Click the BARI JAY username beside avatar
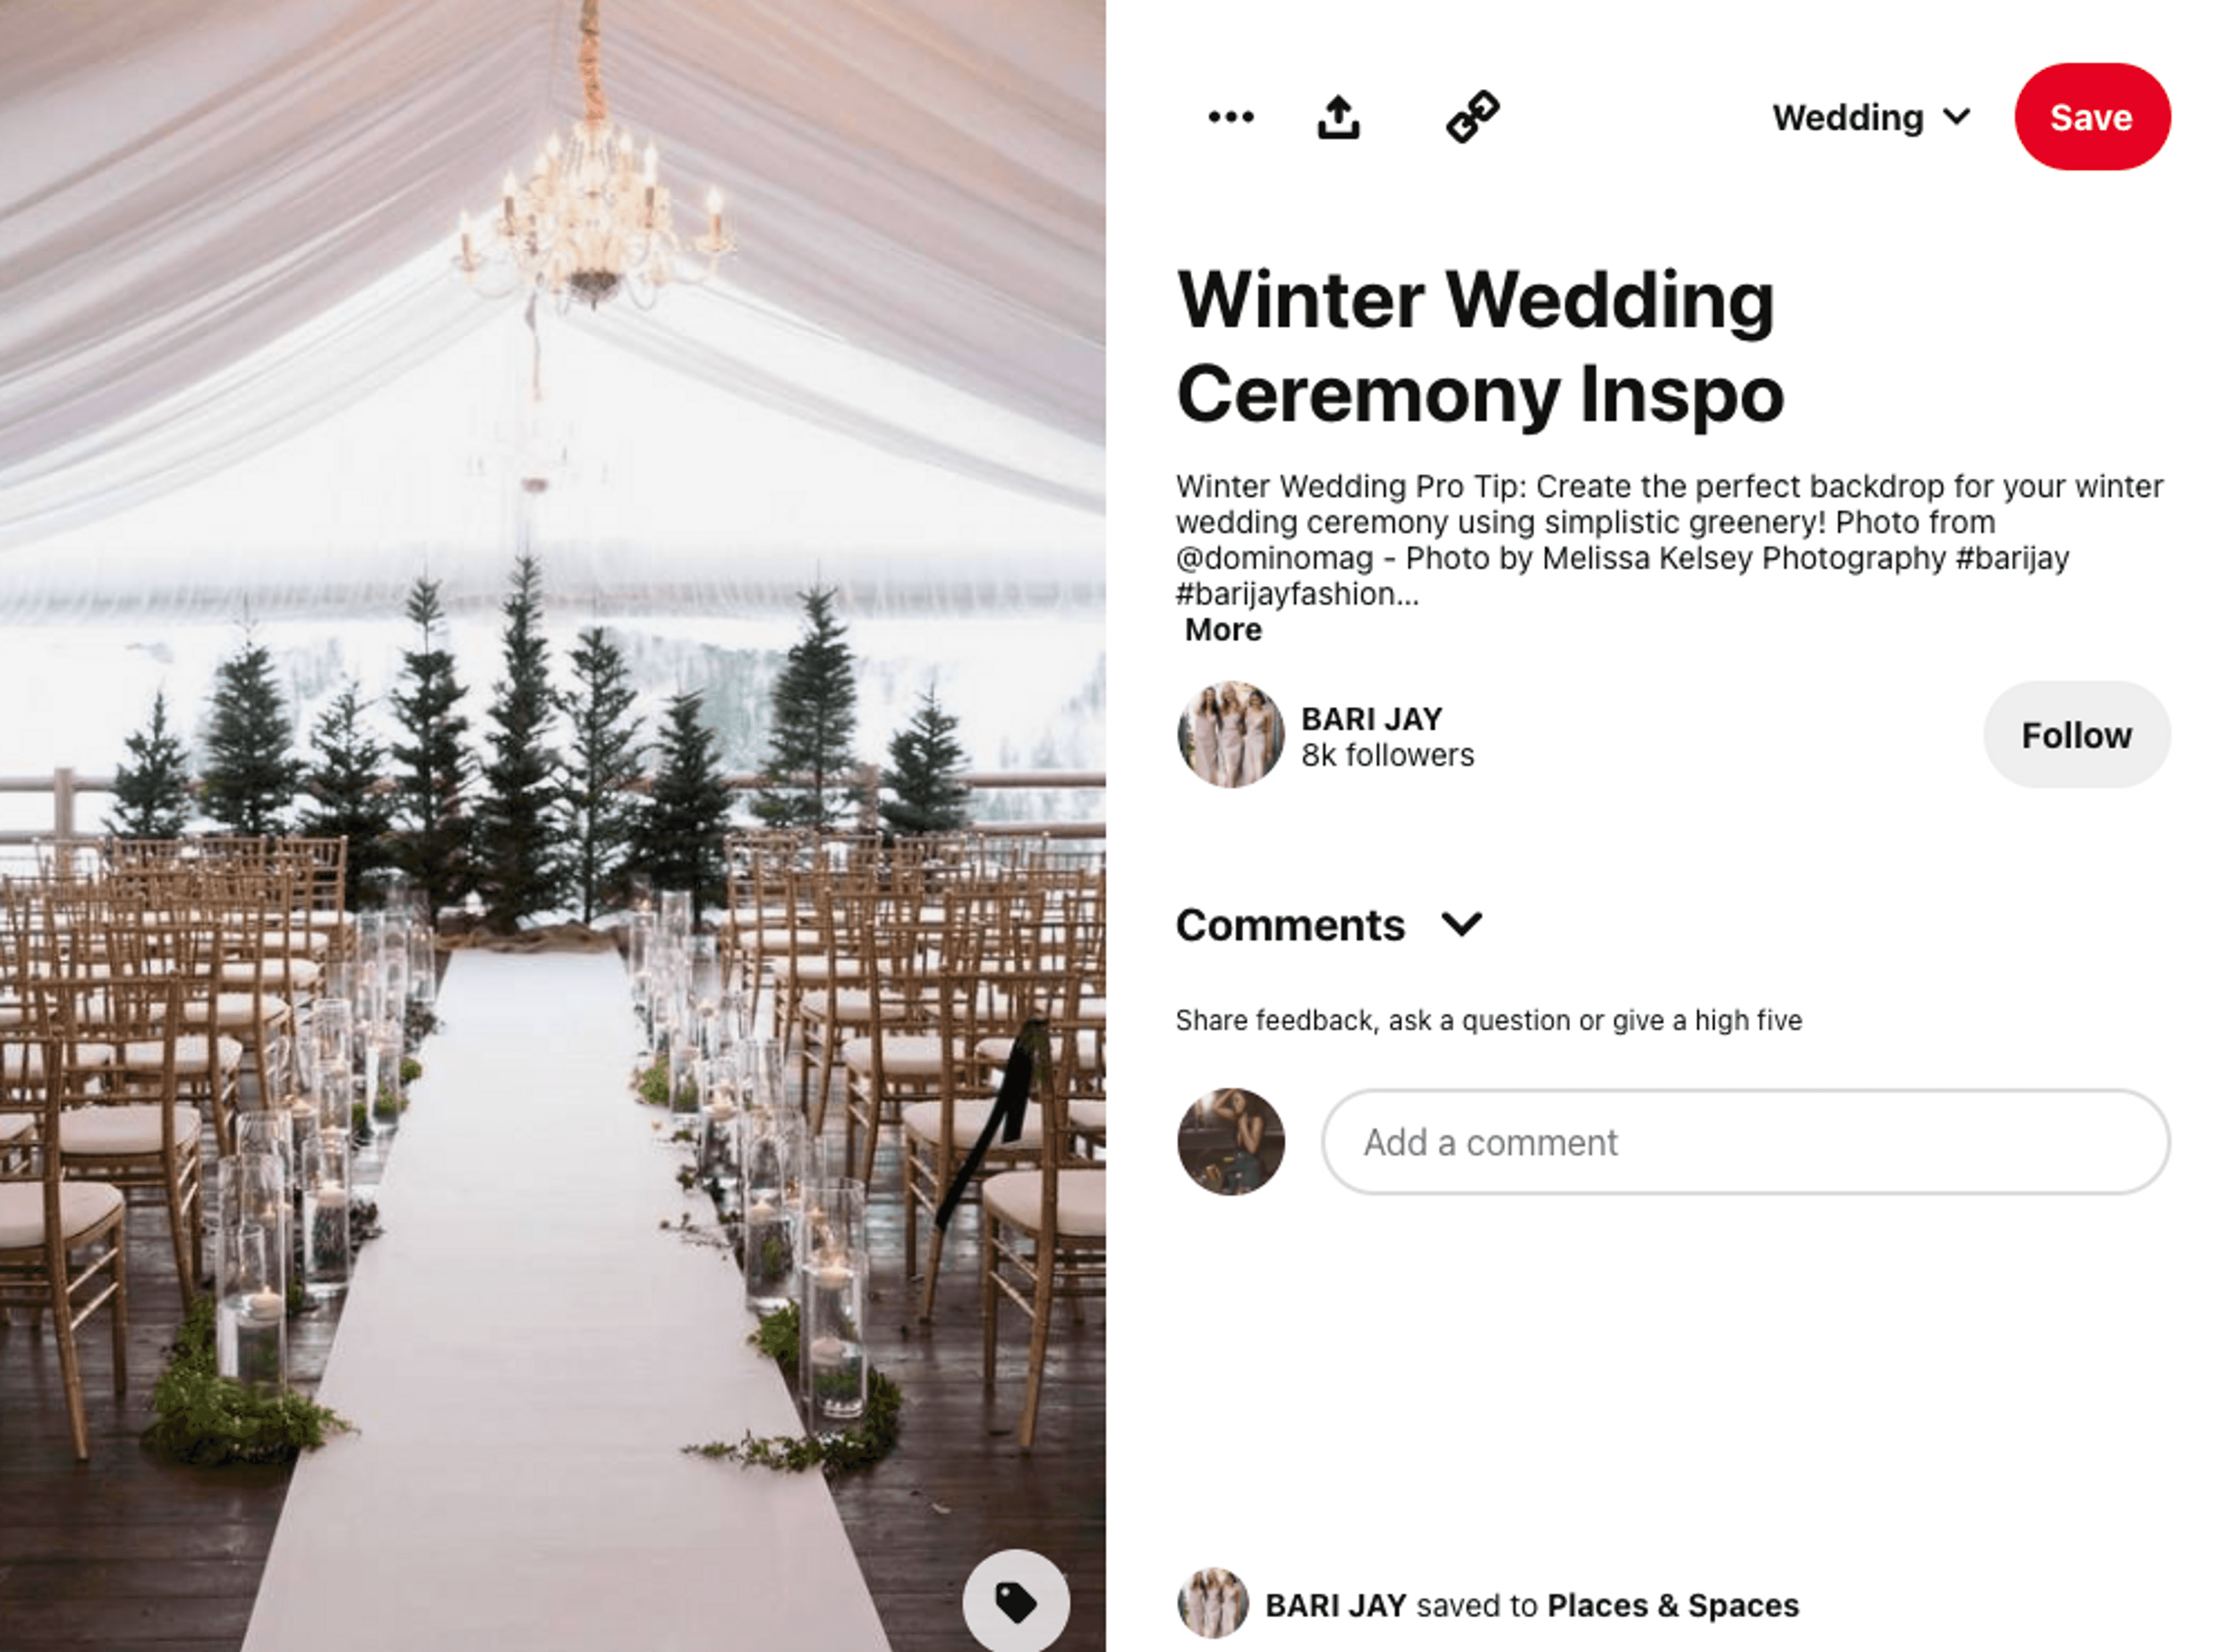This screenshot has height=1652, width=2225. tap(1371, 719)
